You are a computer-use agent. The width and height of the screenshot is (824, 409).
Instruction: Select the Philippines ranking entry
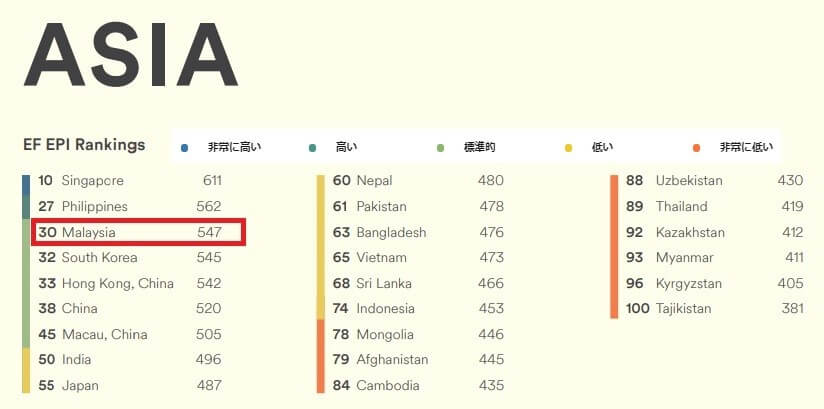pyautogui.click(x=130, y=207)
